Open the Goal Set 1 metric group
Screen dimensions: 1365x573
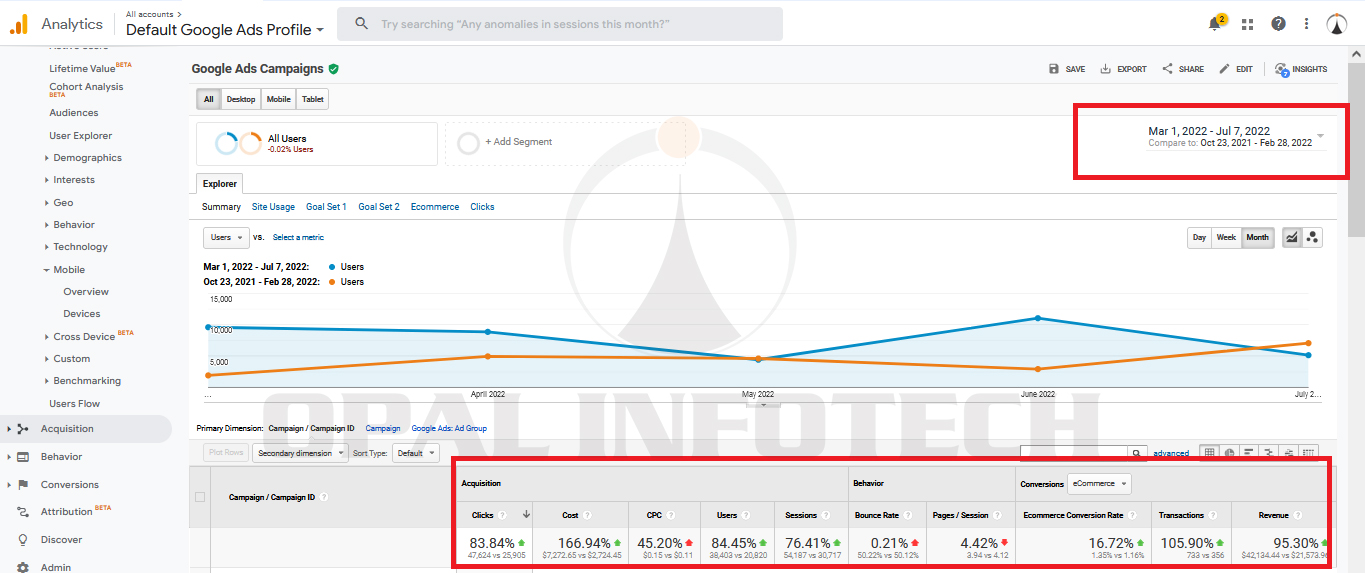pos(326,207)
